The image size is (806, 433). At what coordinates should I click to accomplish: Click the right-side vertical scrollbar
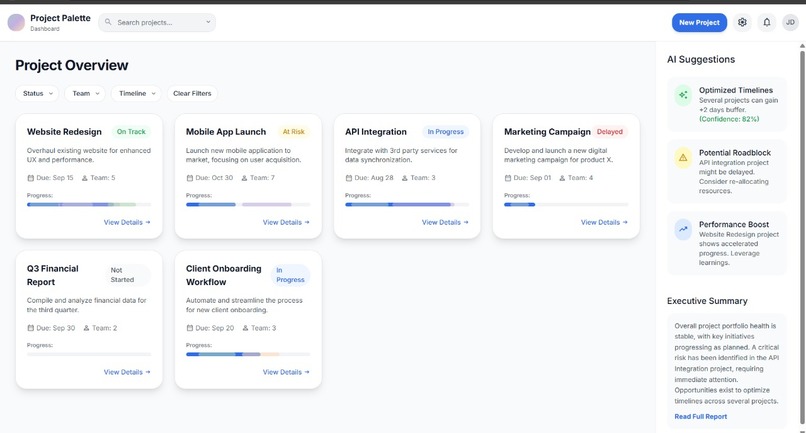[802, 237]
